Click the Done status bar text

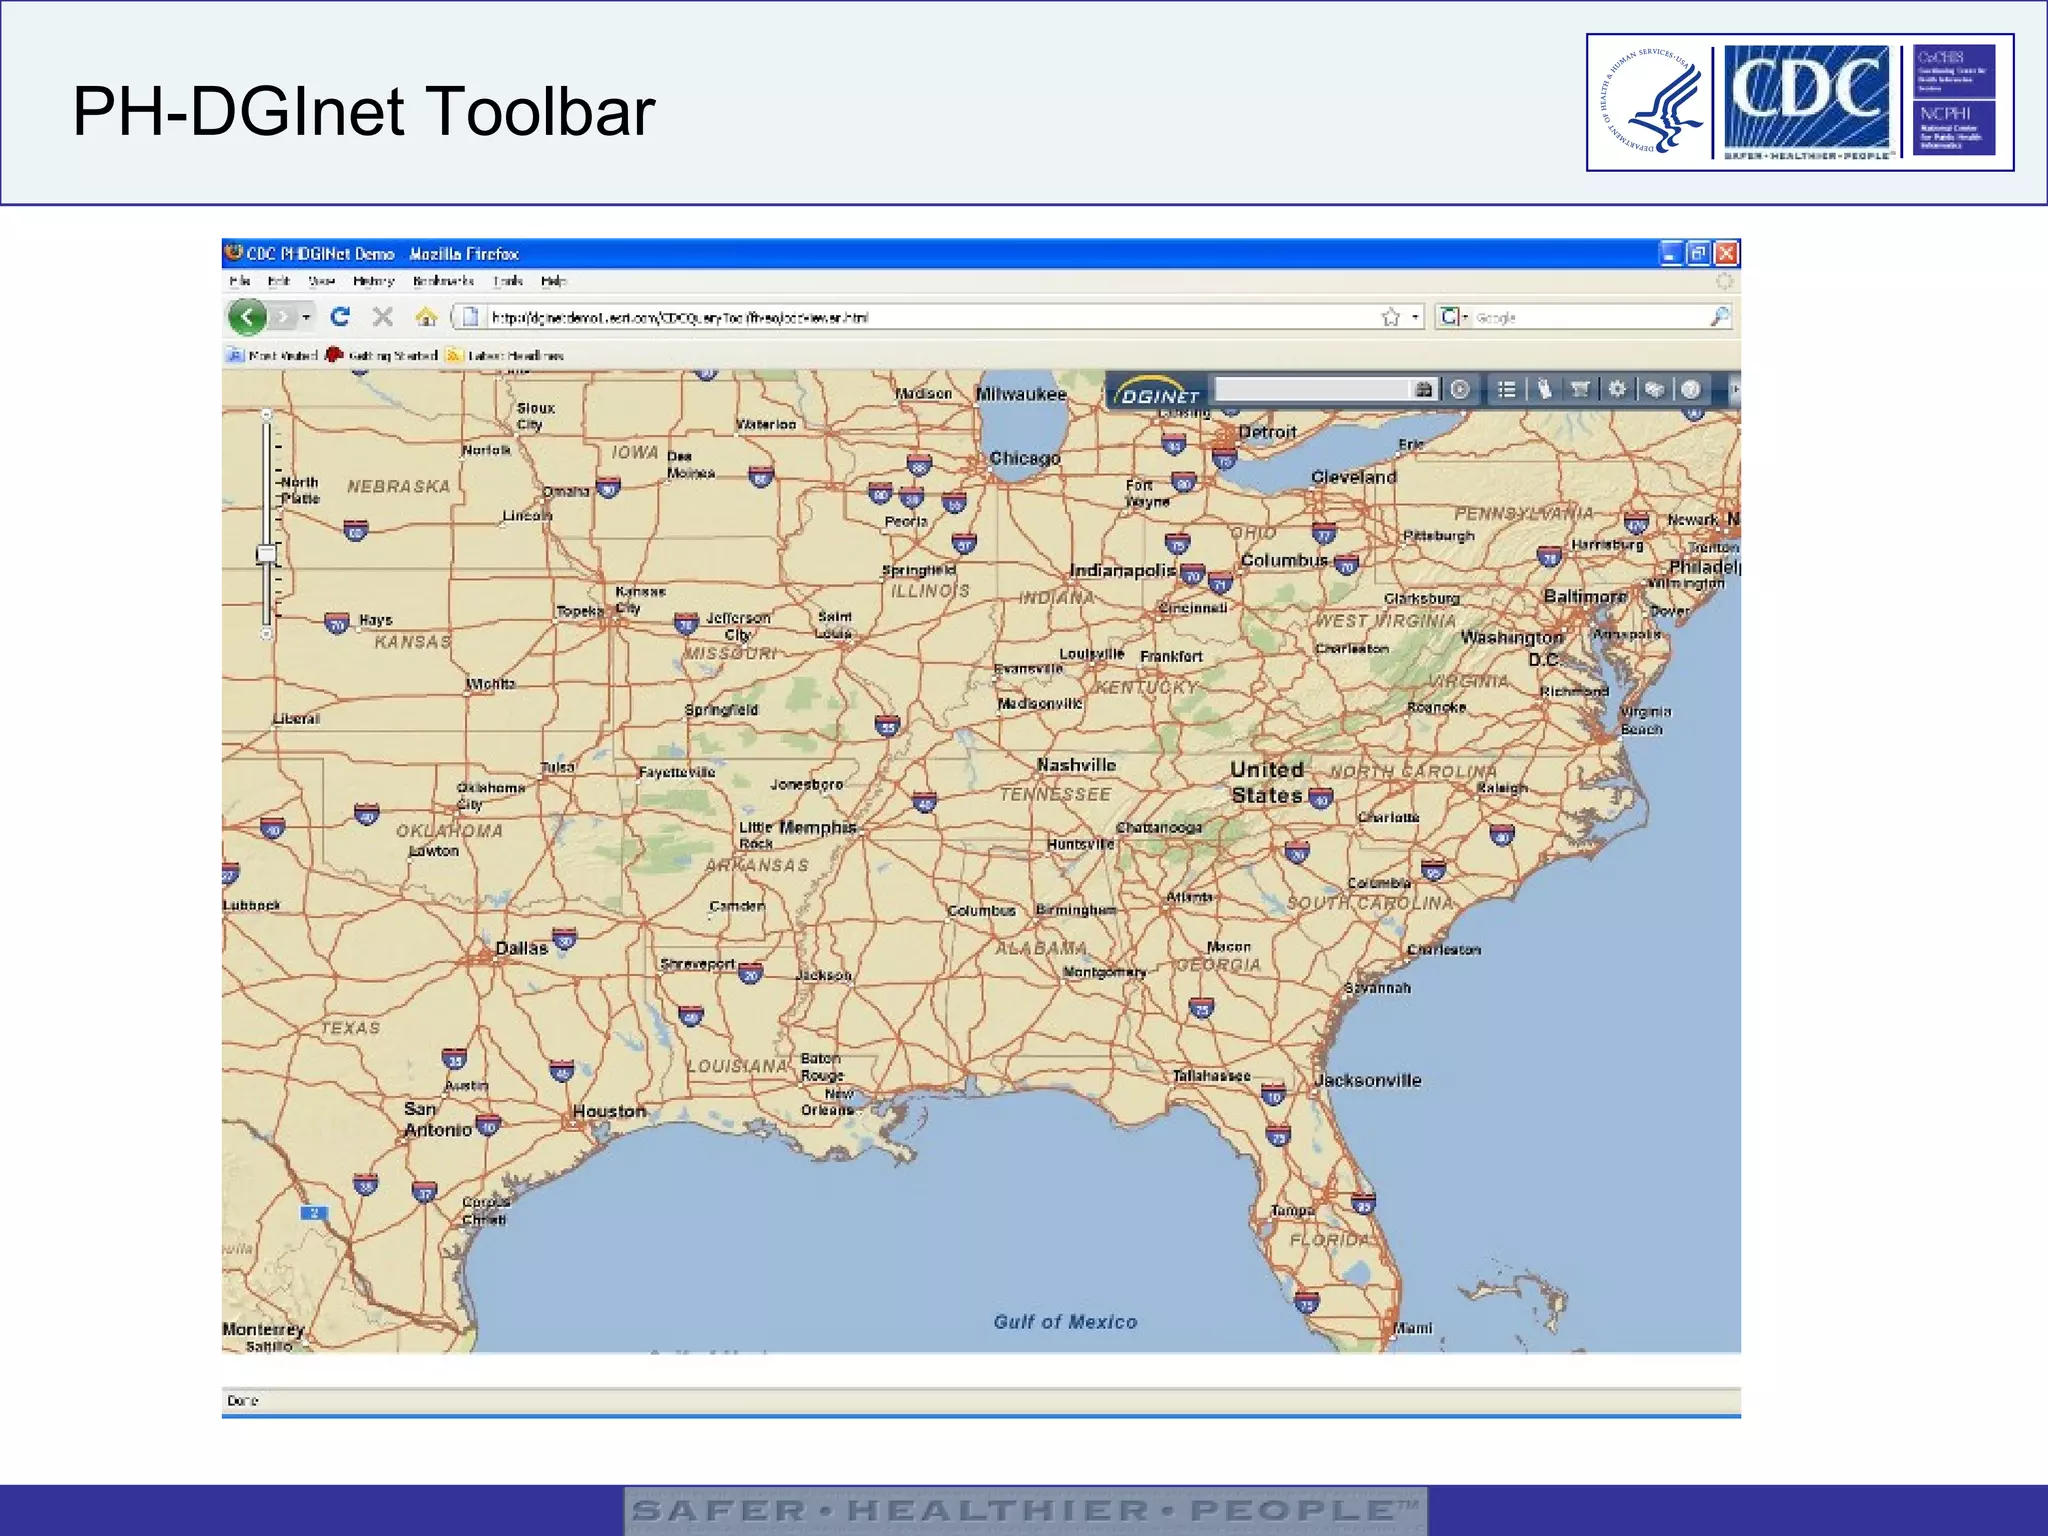[x=242, y=1400]
